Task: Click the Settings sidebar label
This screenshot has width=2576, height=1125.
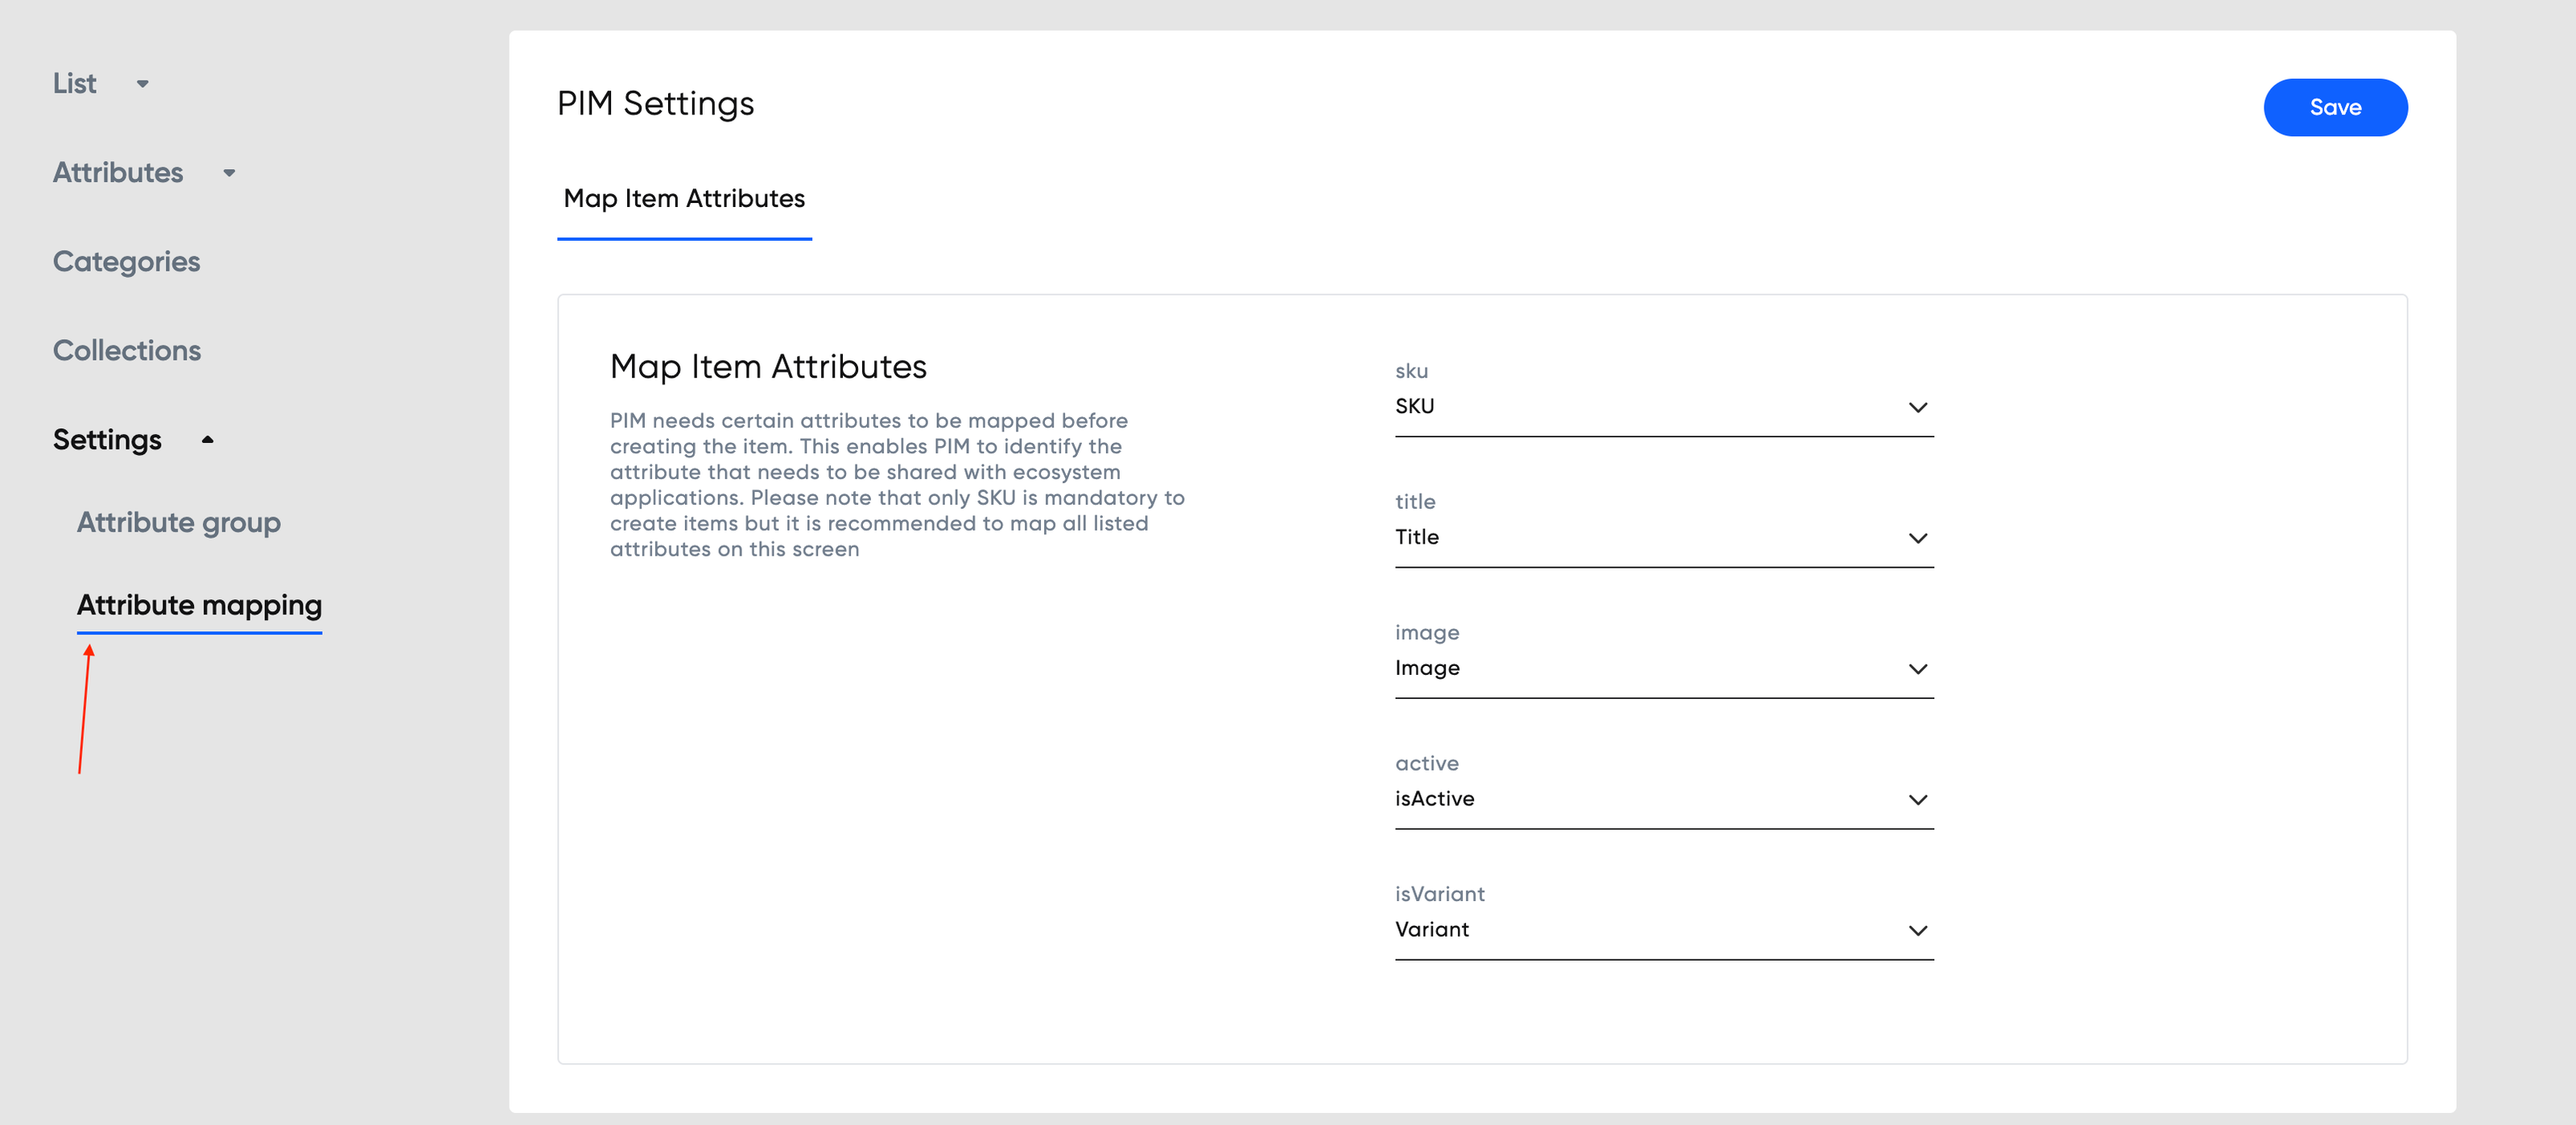Action: tap(107, 440)
